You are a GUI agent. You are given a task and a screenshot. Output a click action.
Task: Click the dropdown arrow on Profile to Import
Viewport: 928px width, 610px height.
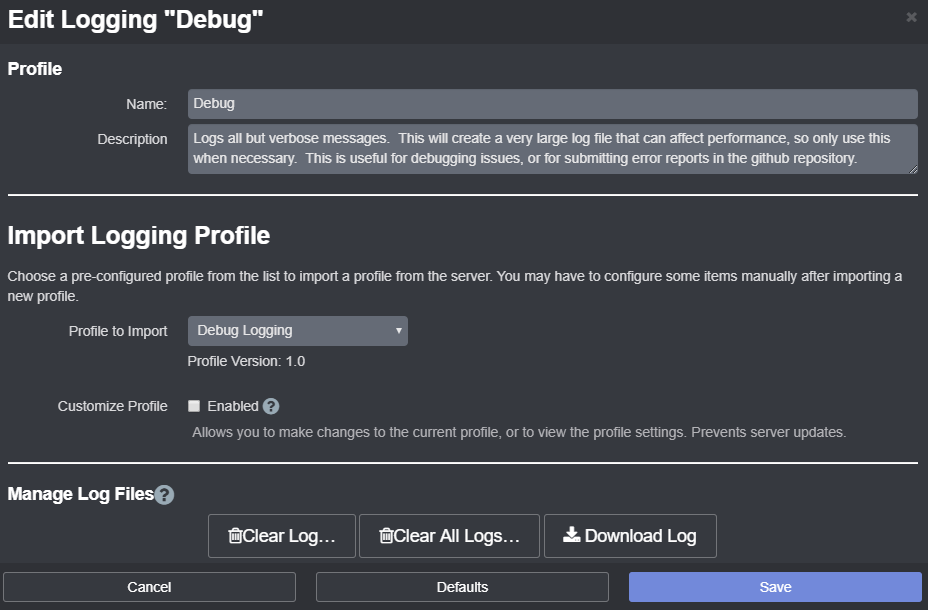397,331
